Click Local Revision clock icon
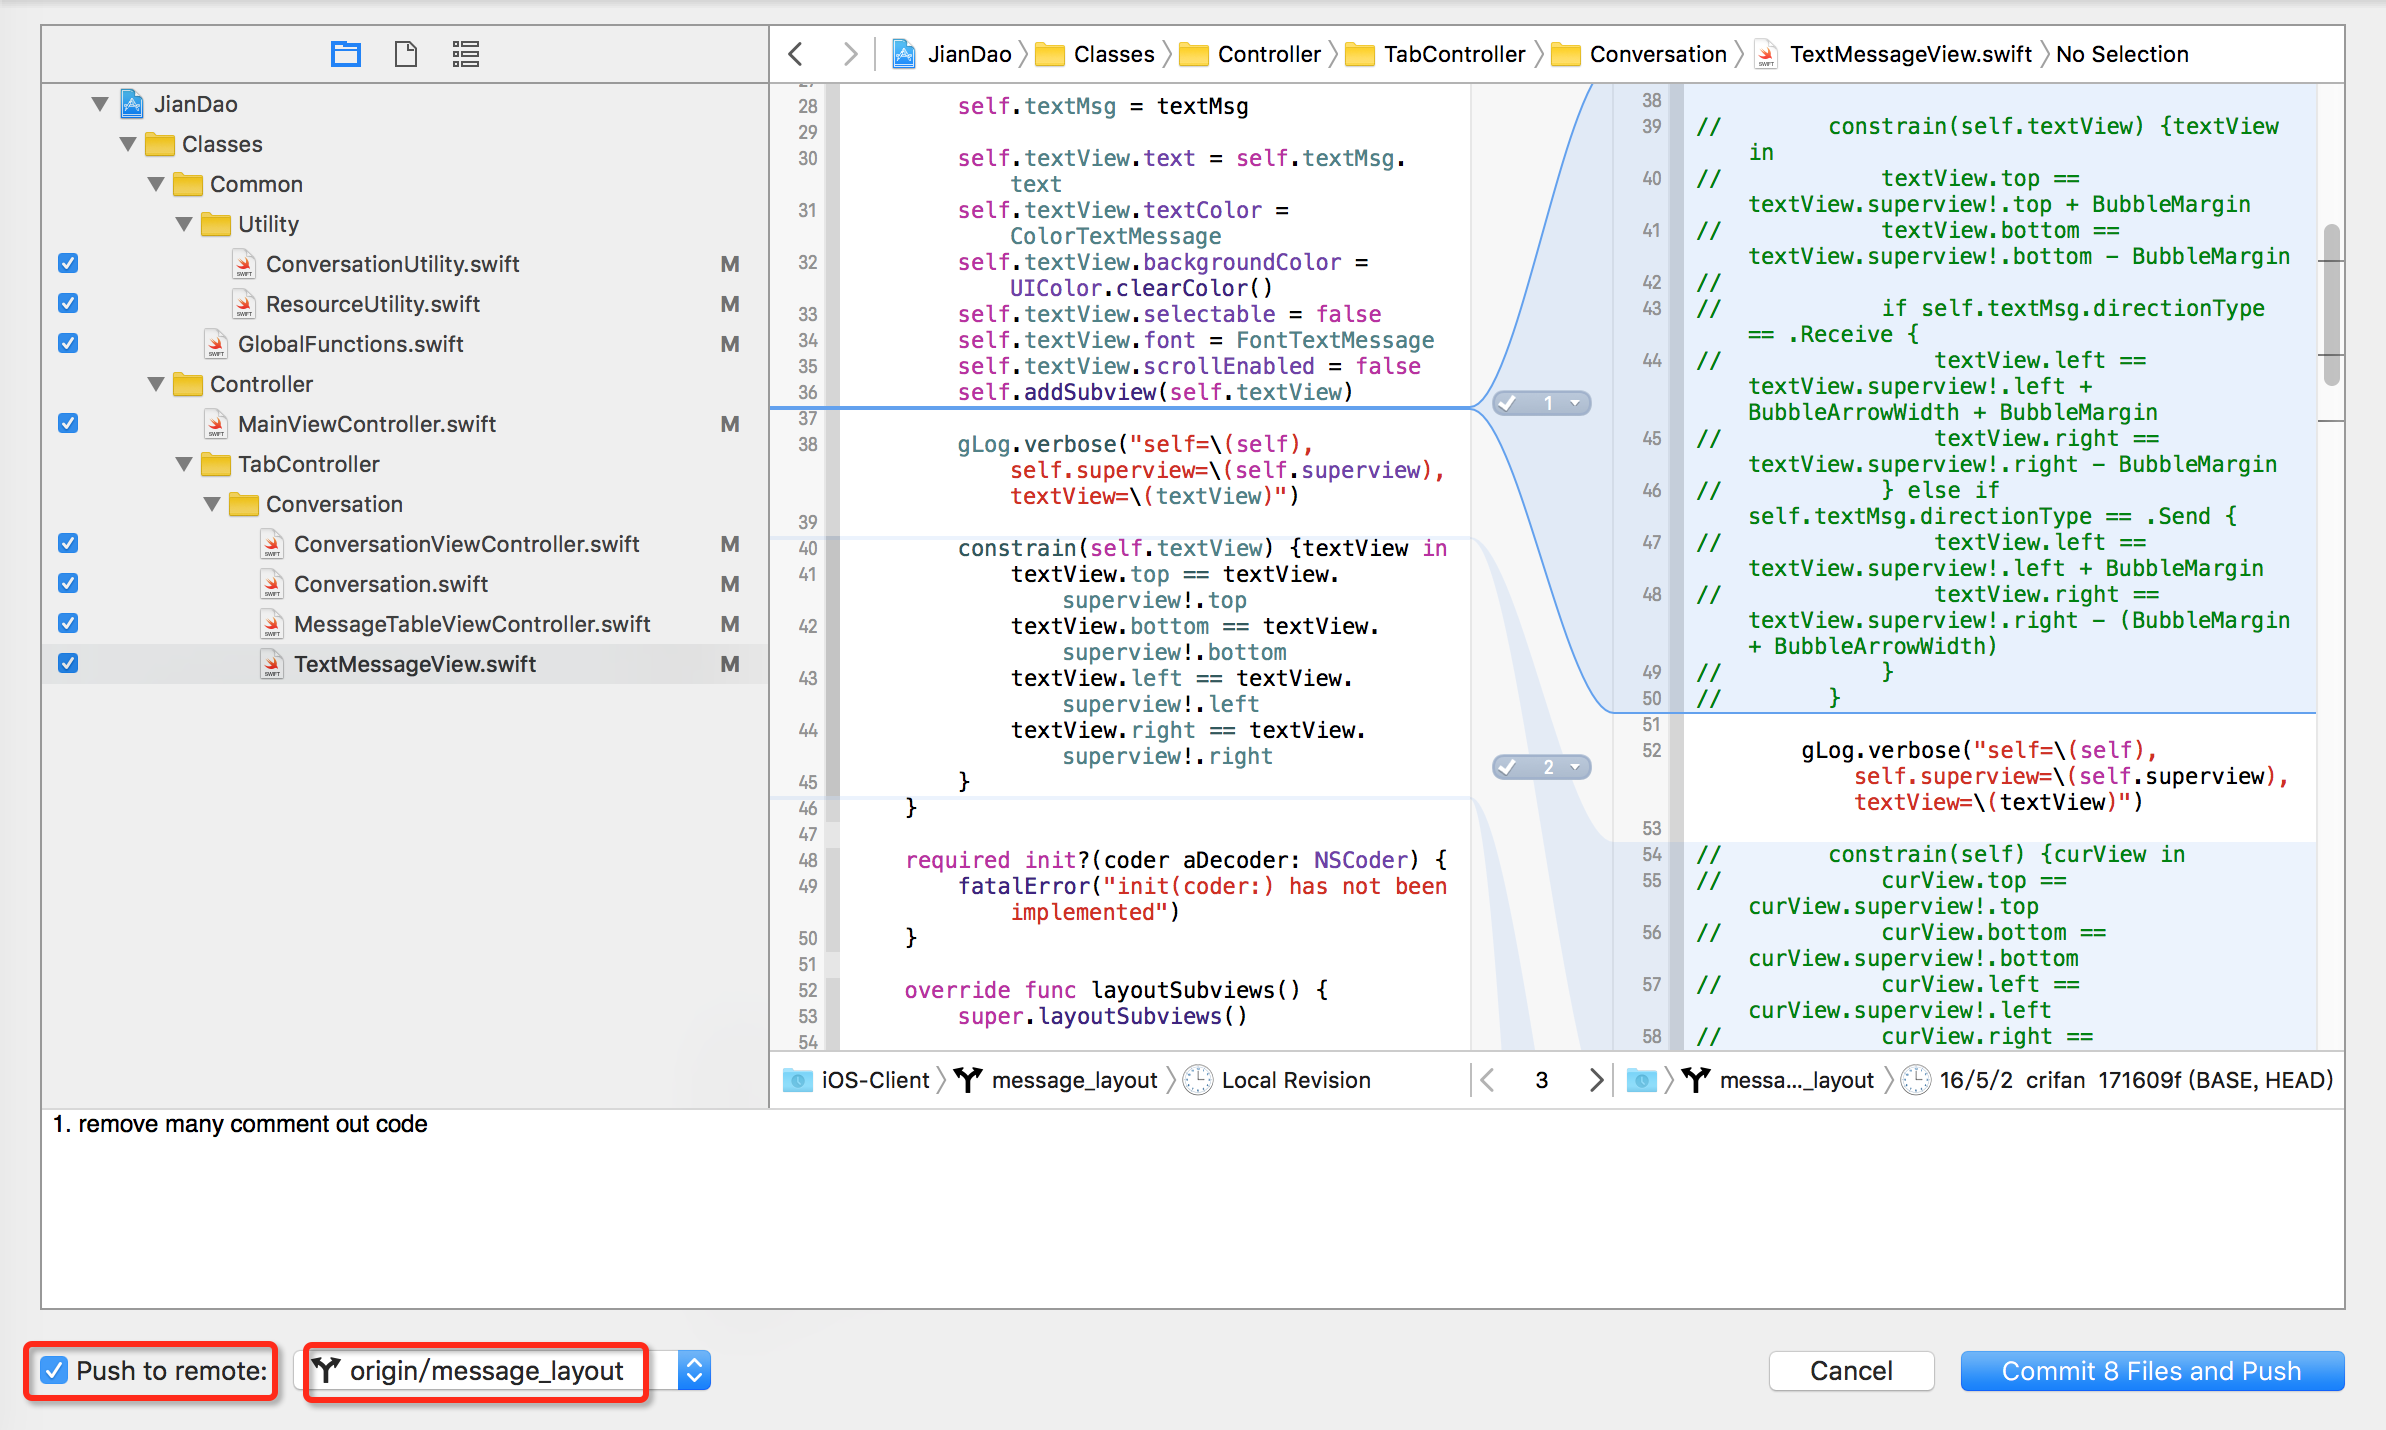The height and width of the screenshot is (1430, 2386). click(x=1197, y=1080)
